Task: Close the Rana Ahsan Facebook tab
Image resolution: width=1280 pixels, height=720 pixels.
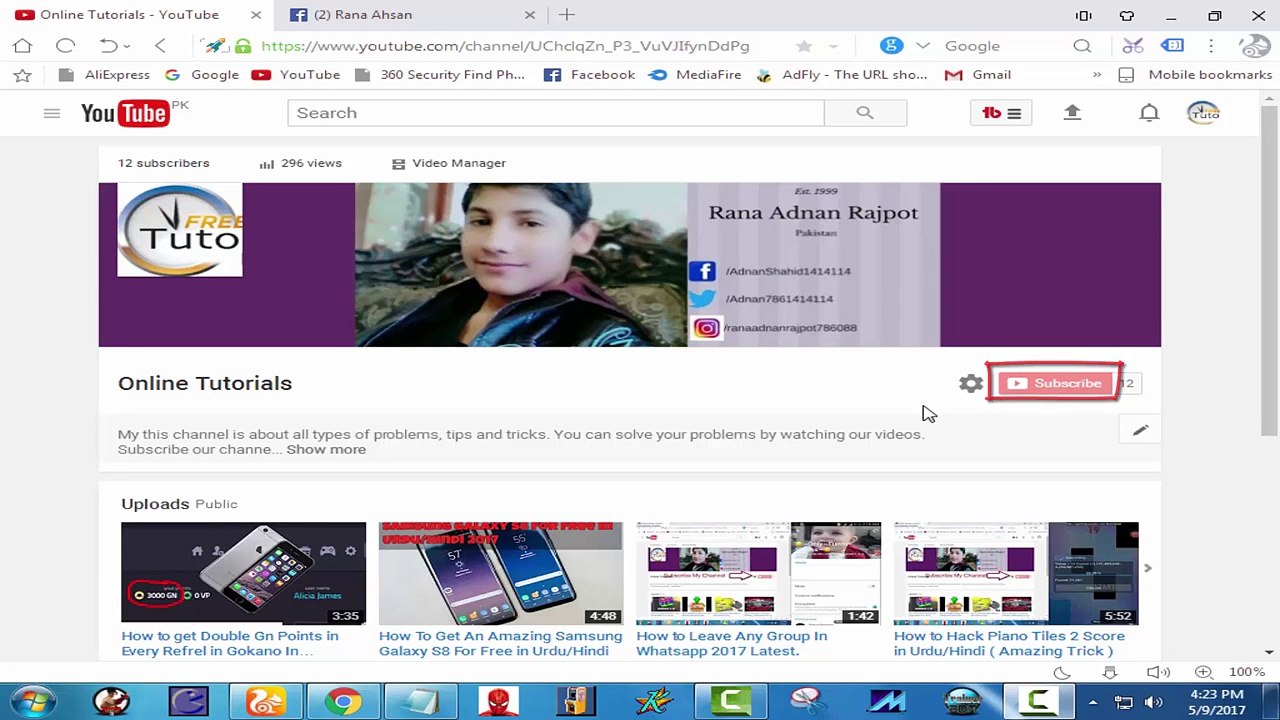Action: click(530, 15)
